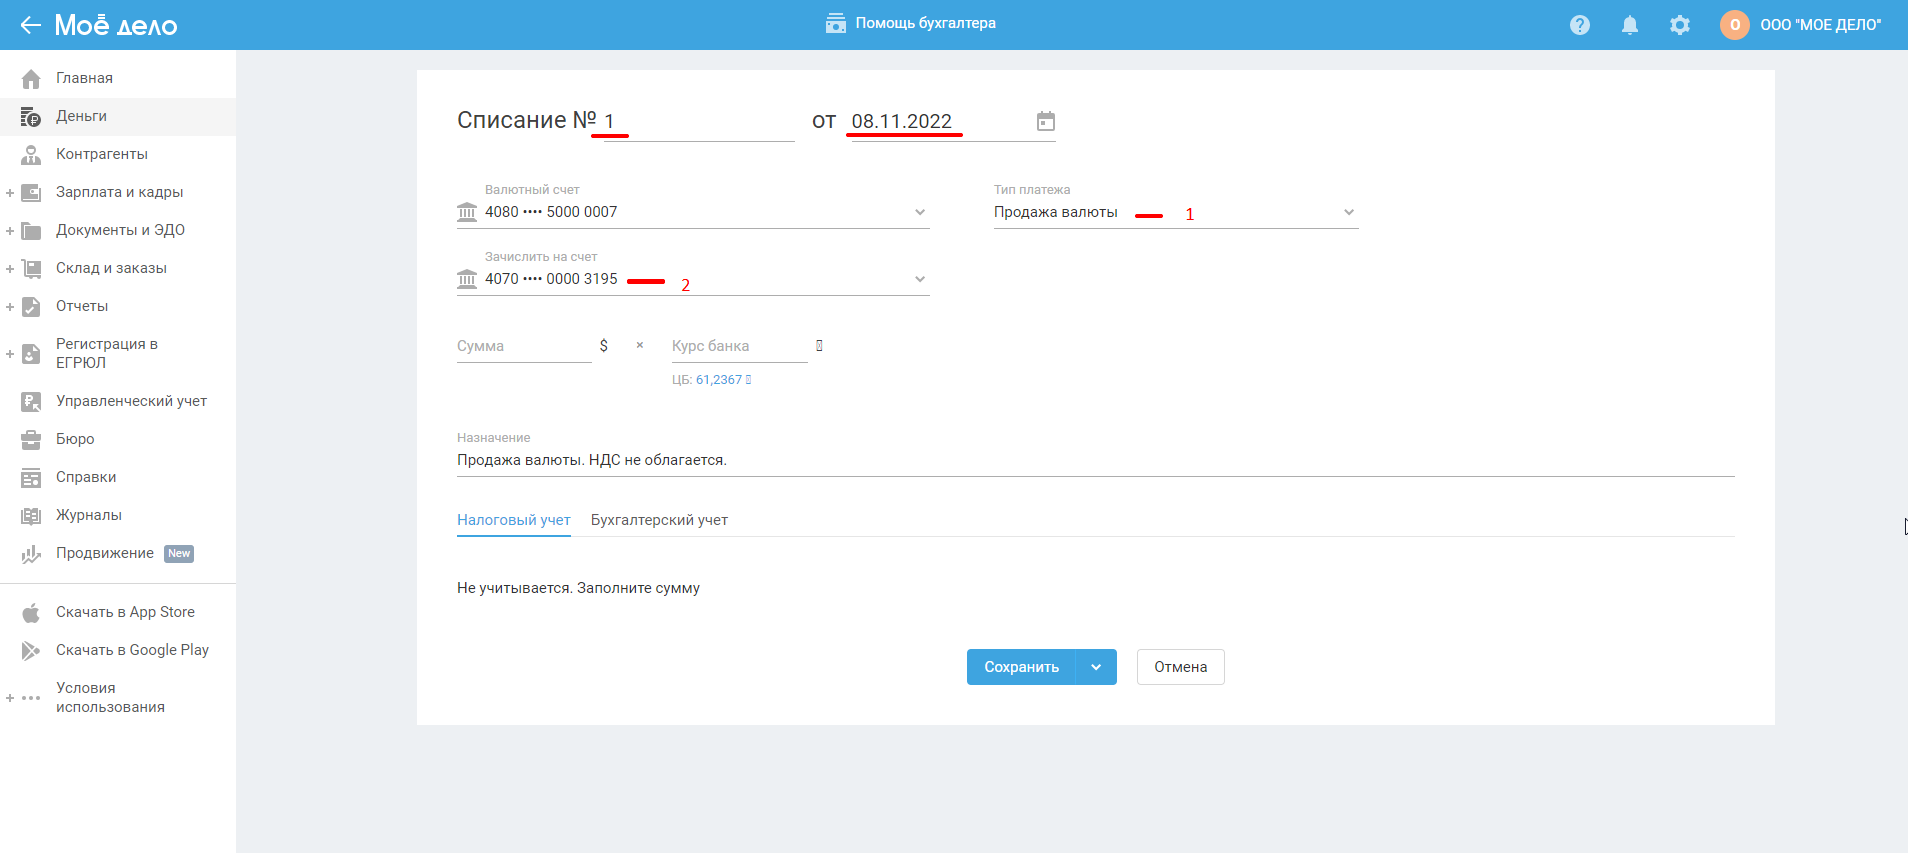Expand the Сохранить button arrow options

click(x=1096, y=667)
